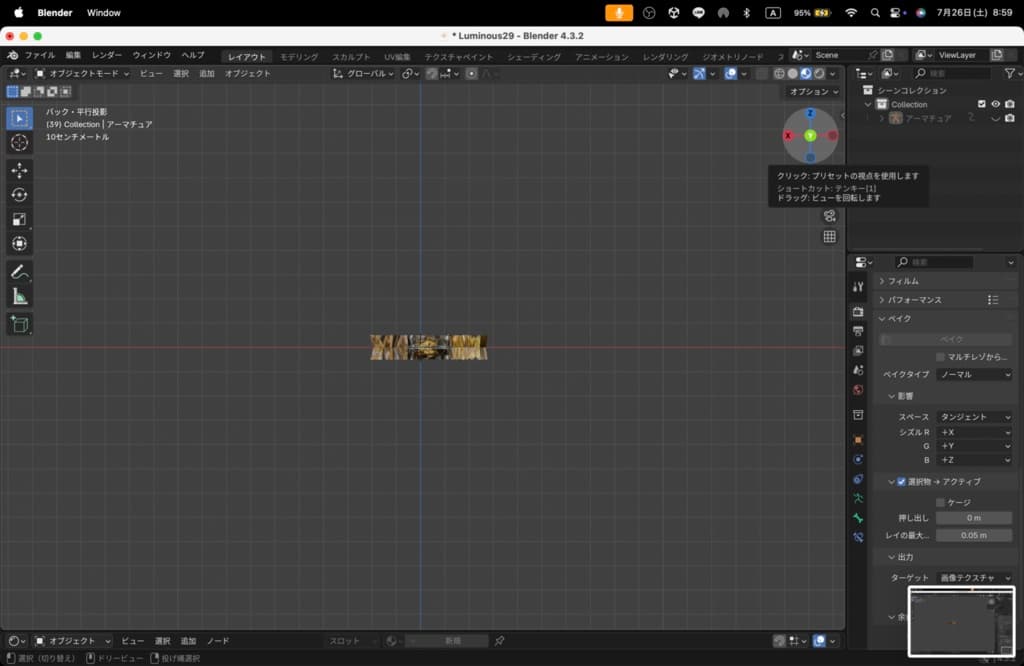The image size is (1024, 666).
Task: Select the 3D Cursor tool
Action: (x=19, y=142)
